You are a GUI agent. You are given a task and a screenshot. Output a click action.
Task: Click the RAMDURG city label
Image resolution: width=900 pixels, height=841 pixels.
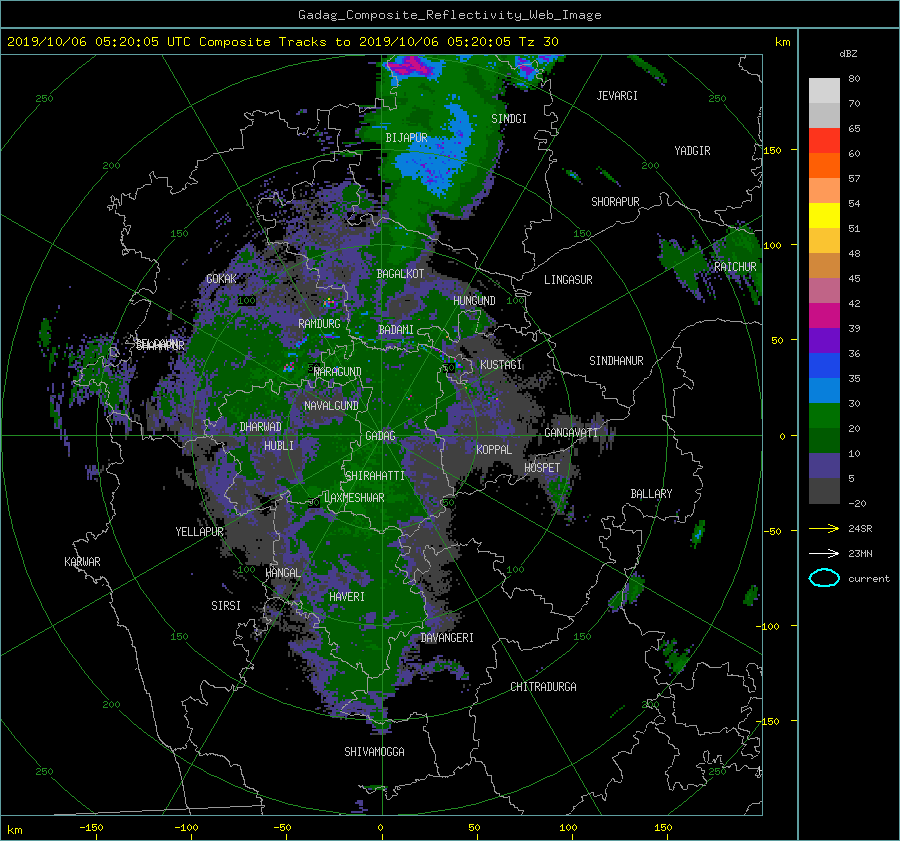pos(319,324)
